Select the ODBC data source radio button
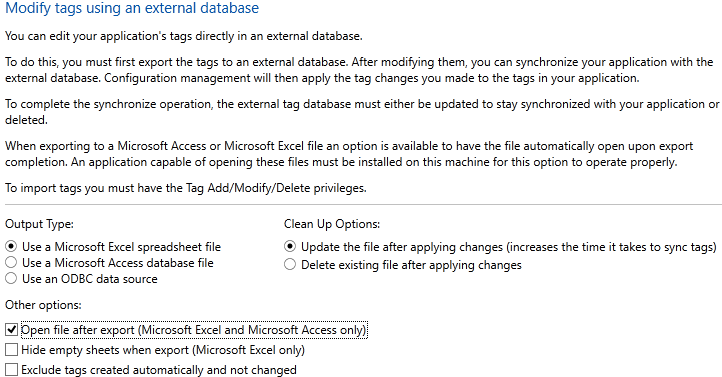The image size is (722, 377). tap(11, 279)
